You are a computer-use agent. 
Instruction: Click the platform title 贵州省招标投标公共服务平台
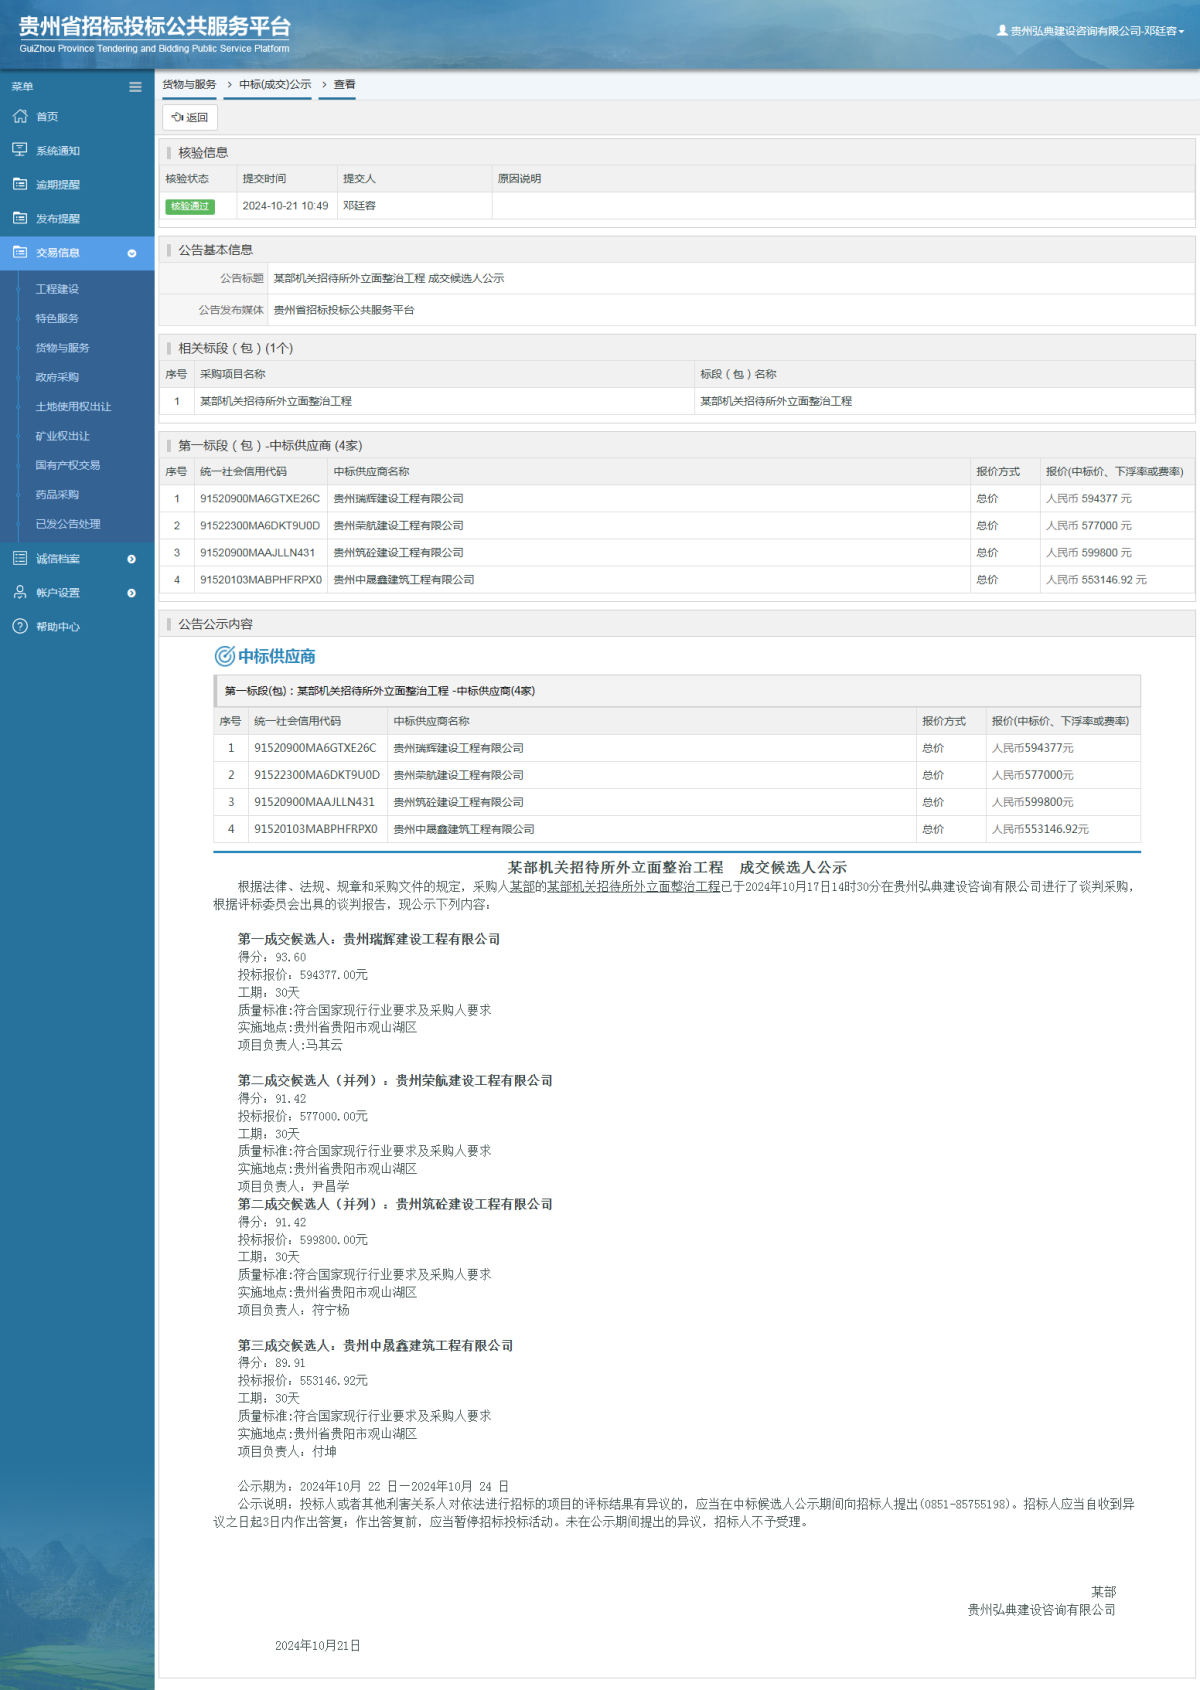point(155,27)
